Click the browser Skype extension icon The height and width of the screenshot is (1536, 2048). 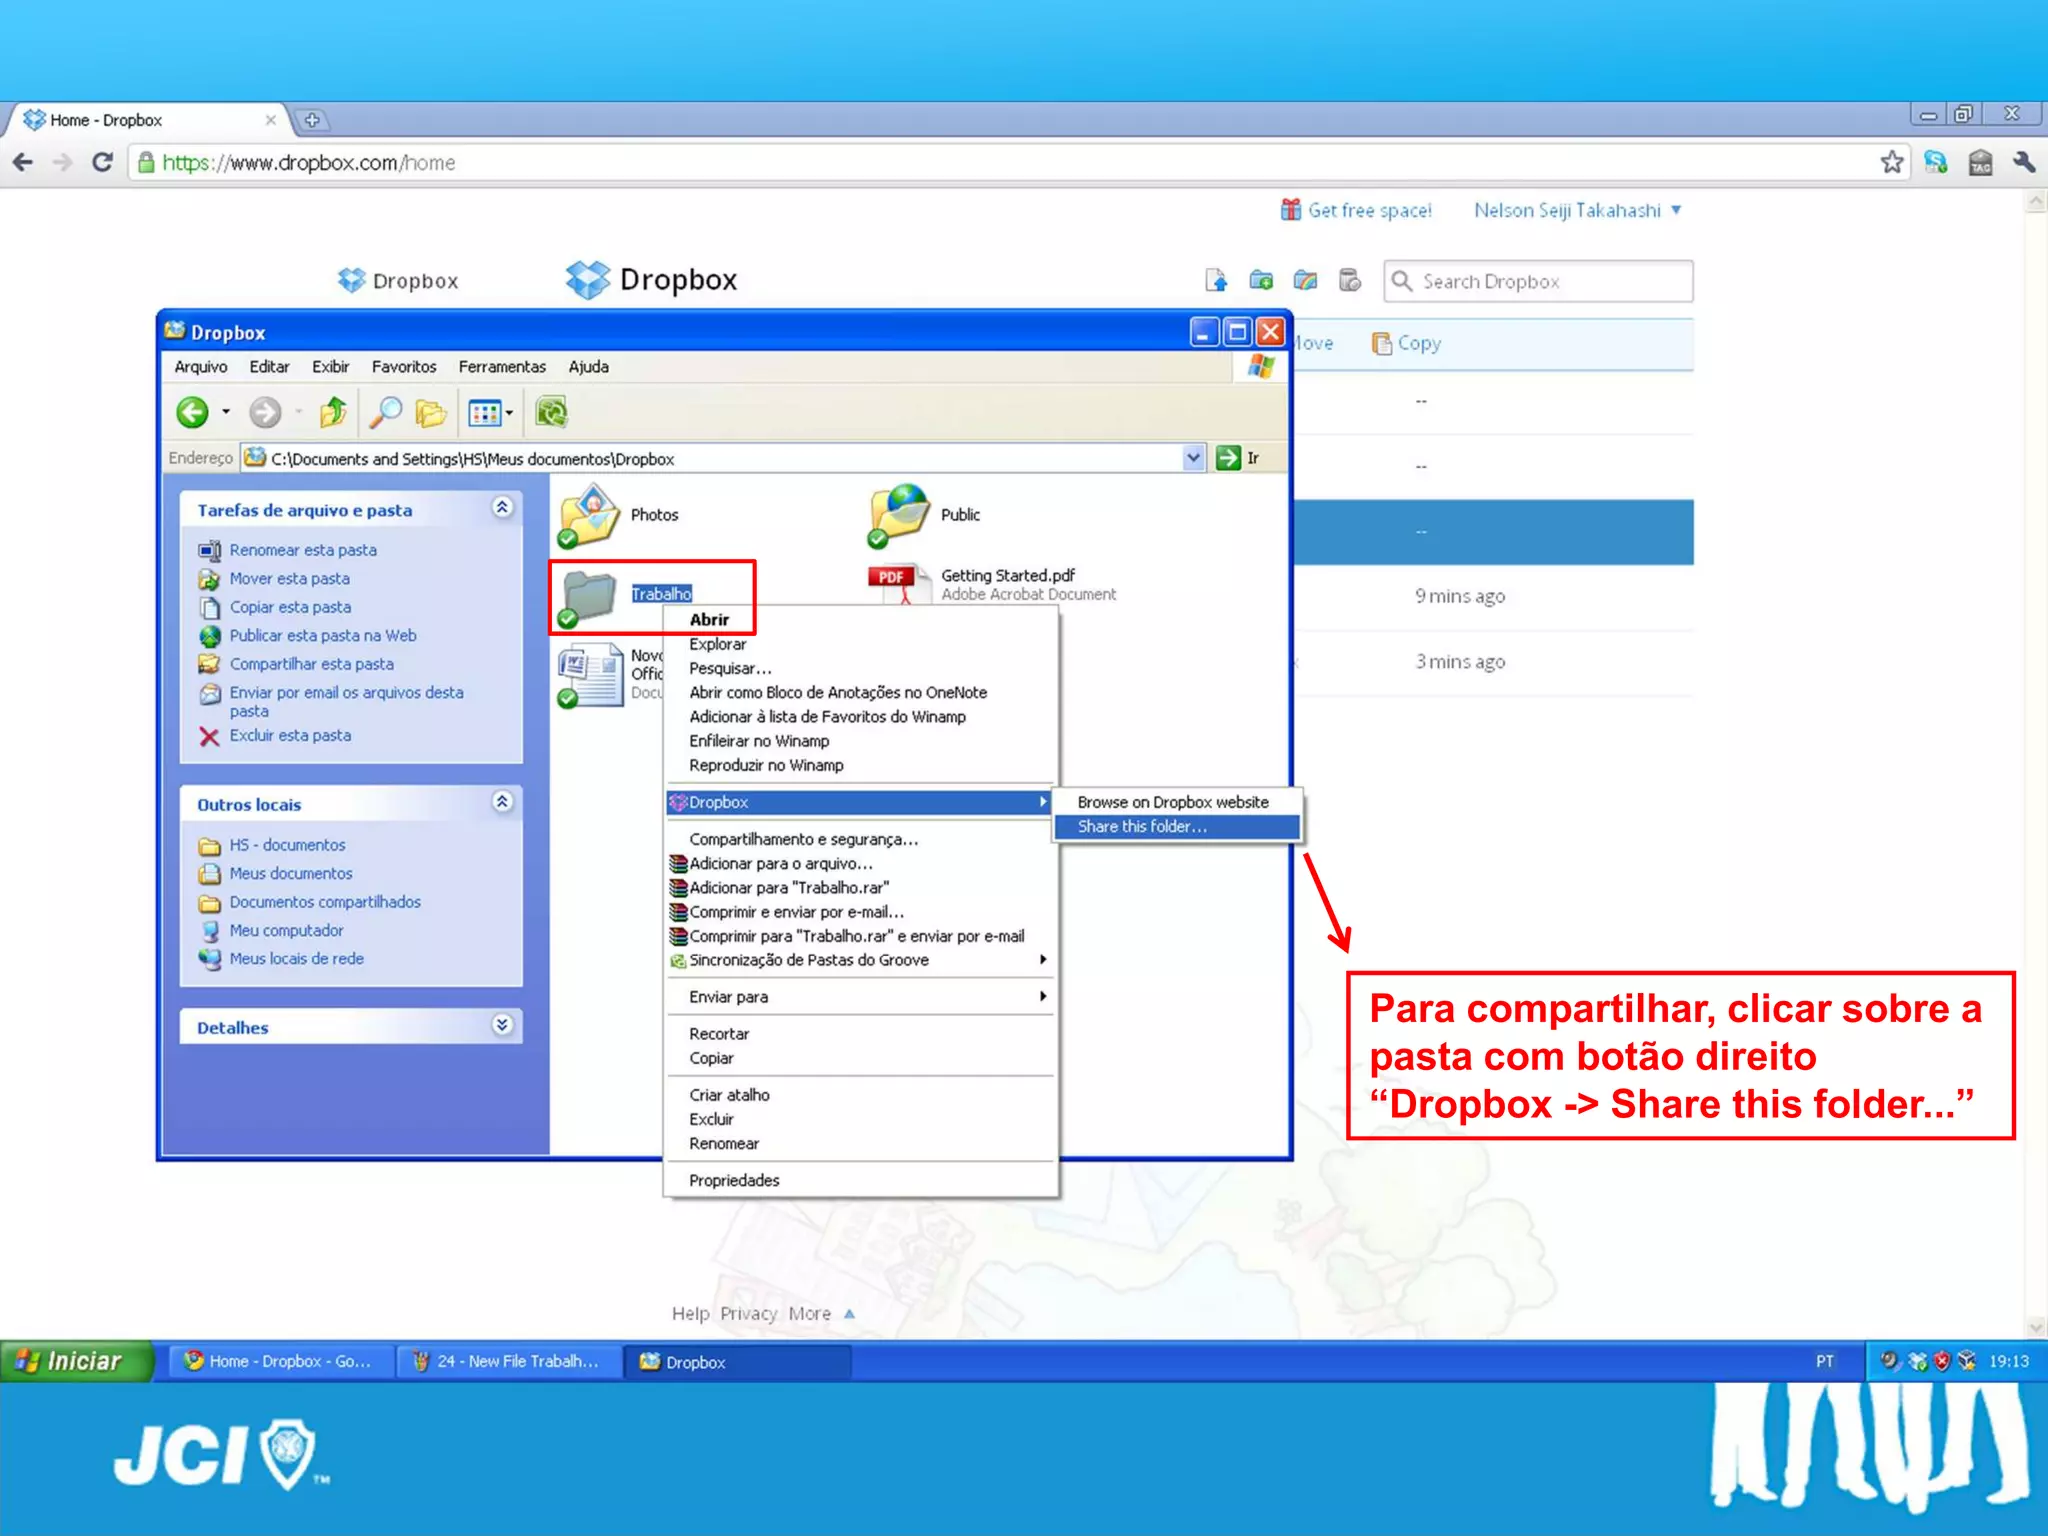pyautogui.click(x=1936, y=162)
